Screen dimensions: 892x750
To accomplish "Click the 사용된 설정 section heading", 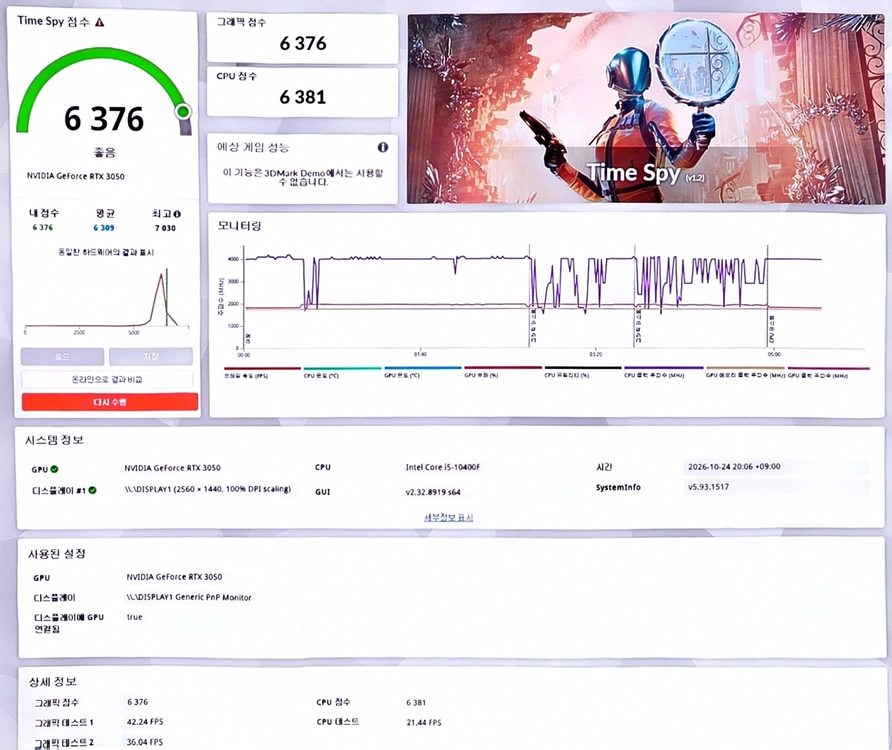I will coord(57,554).
